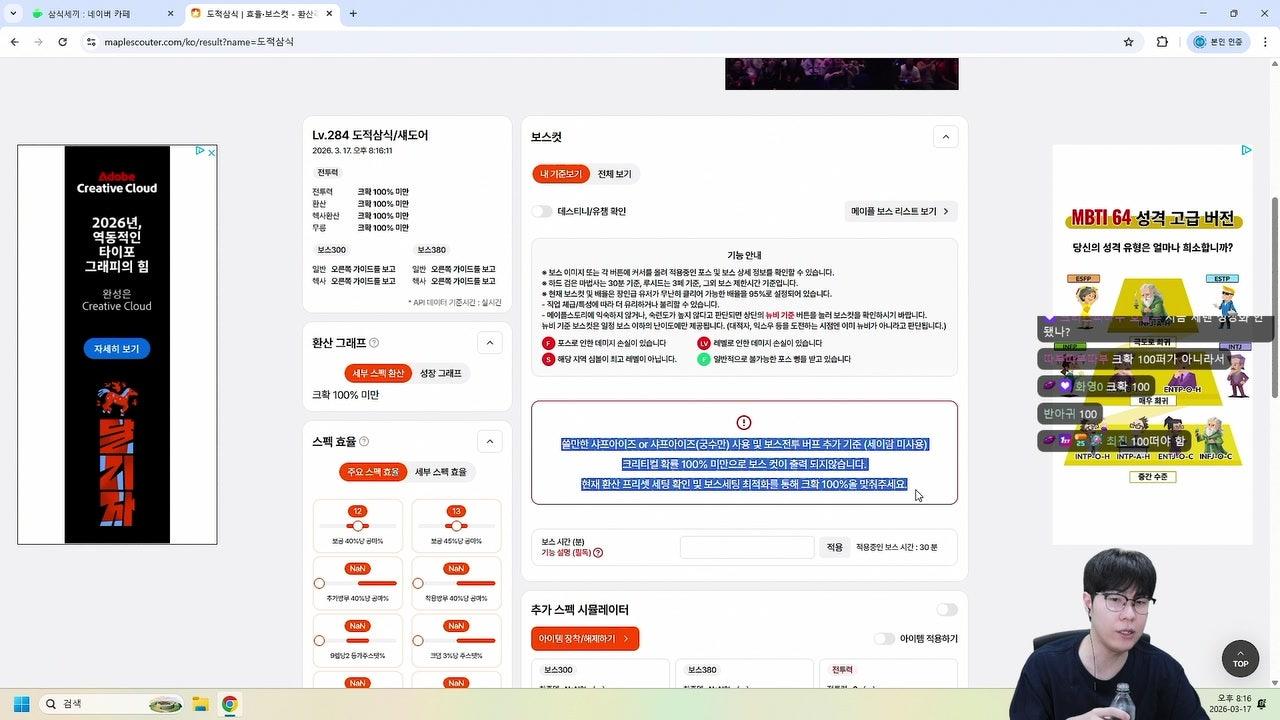Open the Windows Start menu
Image resolution: width=1280 pixels, height=720 pixels.
pyautogui.click(x=21, y=704)
